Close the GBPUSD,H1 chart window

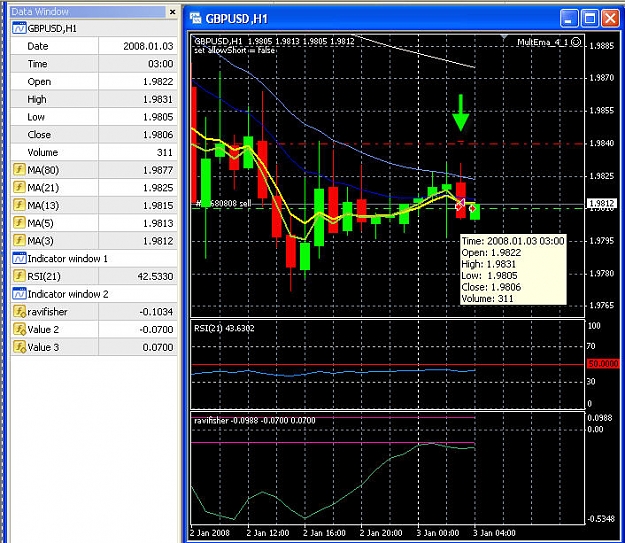(x=610, y=18)
